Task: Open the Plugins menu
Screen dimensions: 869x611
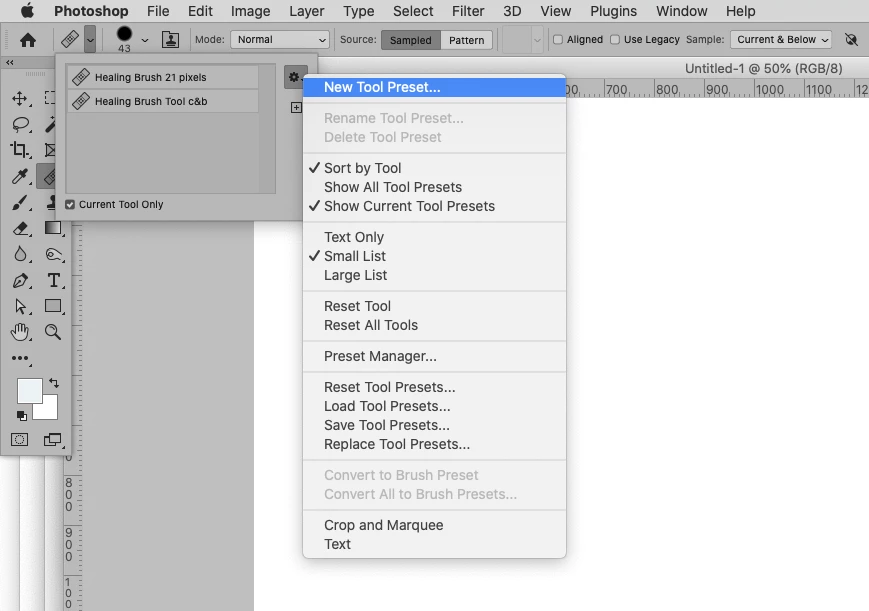Action: [x=614, y=11]
